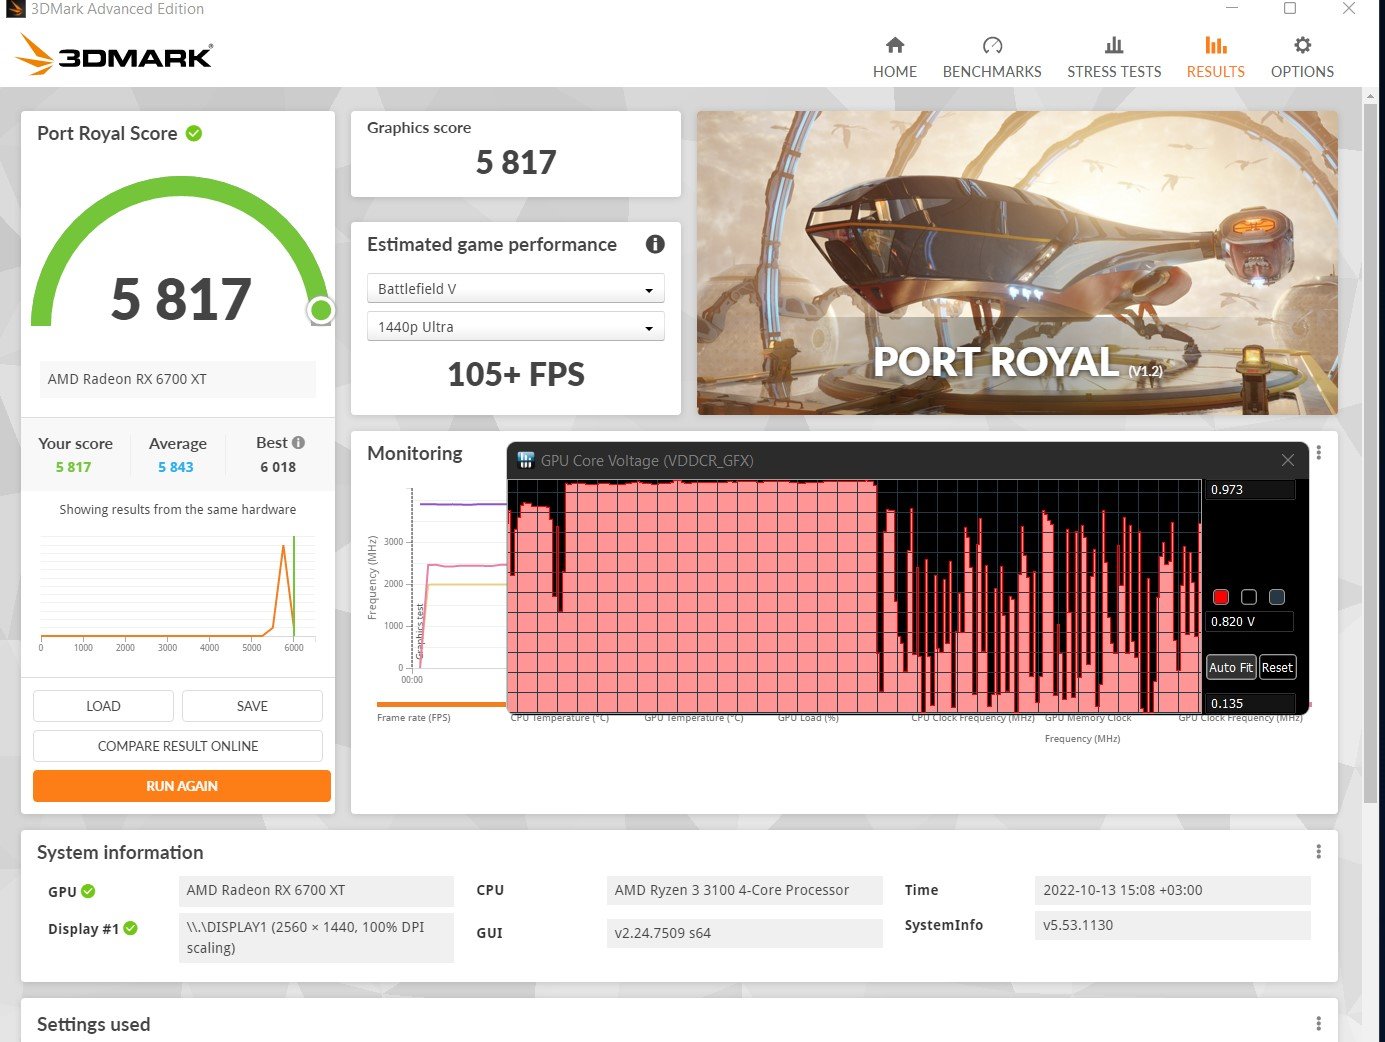The height and width of the screenshot is (1042, 1385).
Task: Click the SAVE button
Action: point(252,706)
